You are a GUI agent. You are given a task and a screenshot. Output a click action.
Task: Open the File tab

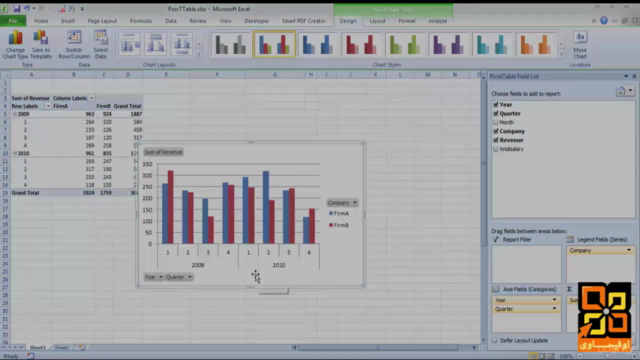tap(13, 21)
